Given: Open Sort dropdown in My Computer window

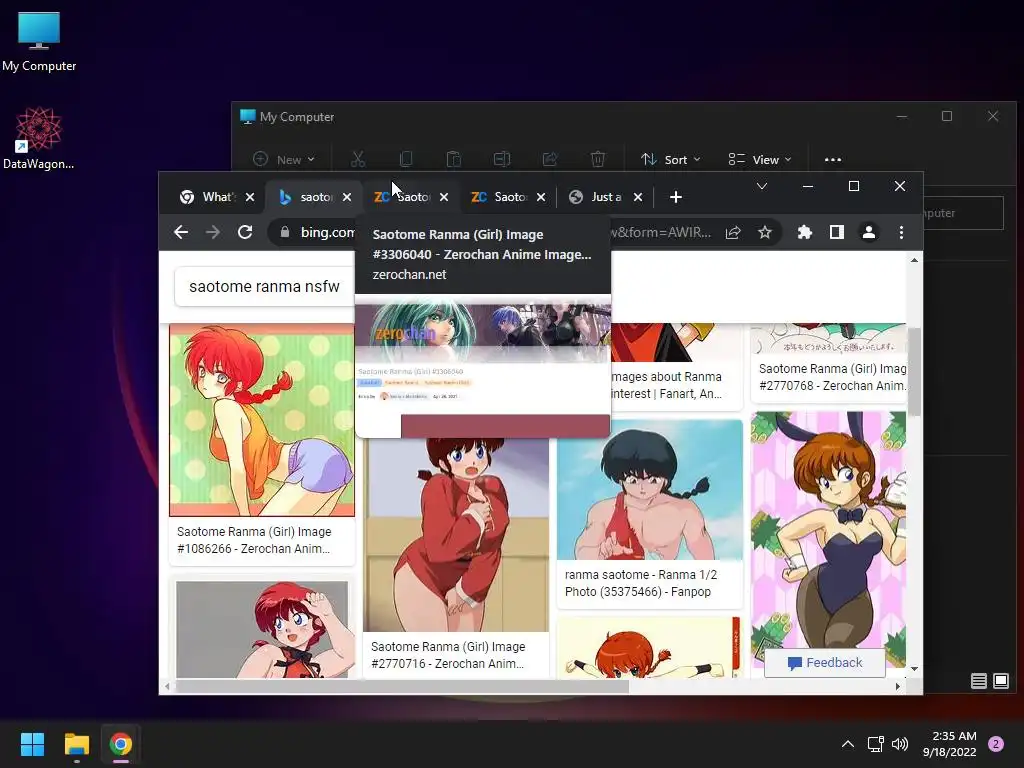Looking at the screenshot, I should [x=671, y=159].
